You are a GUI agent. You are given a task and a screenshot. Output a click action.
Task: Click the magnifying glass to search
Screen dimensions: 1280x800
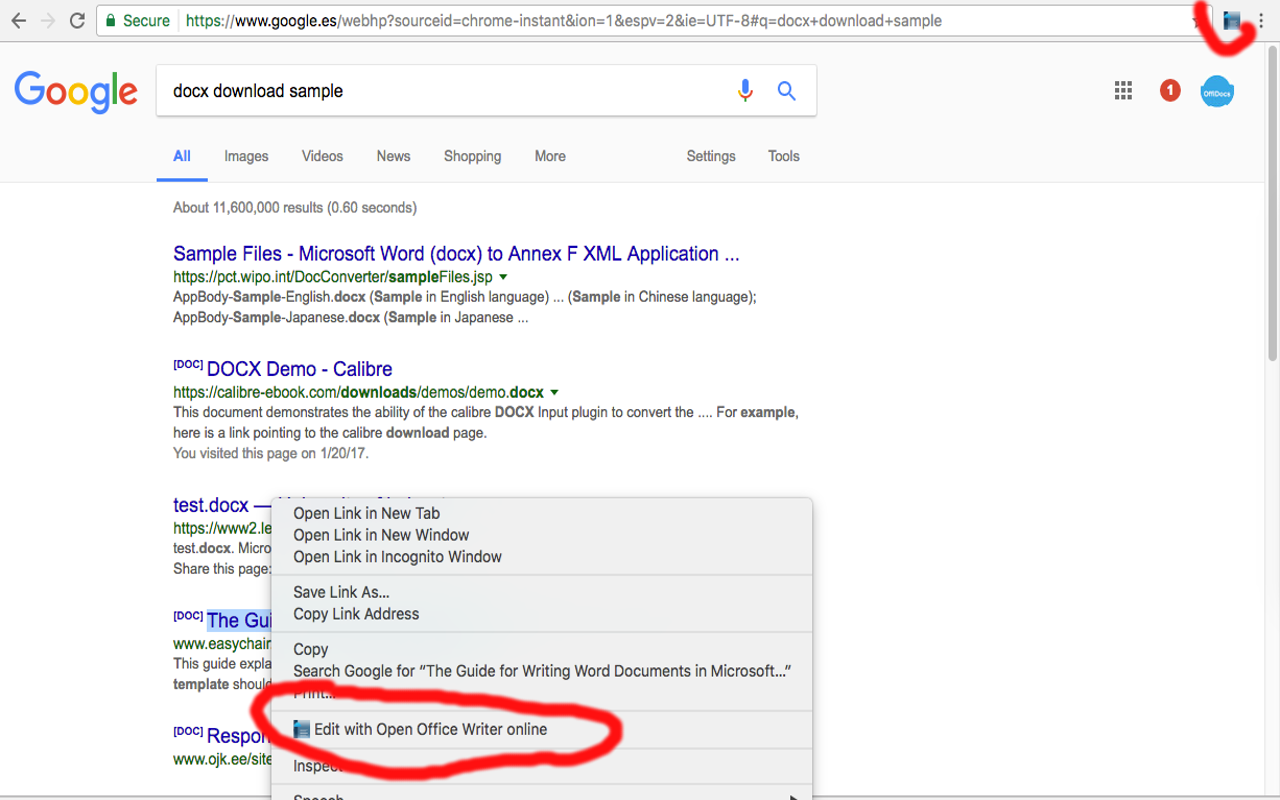(786, 90)
